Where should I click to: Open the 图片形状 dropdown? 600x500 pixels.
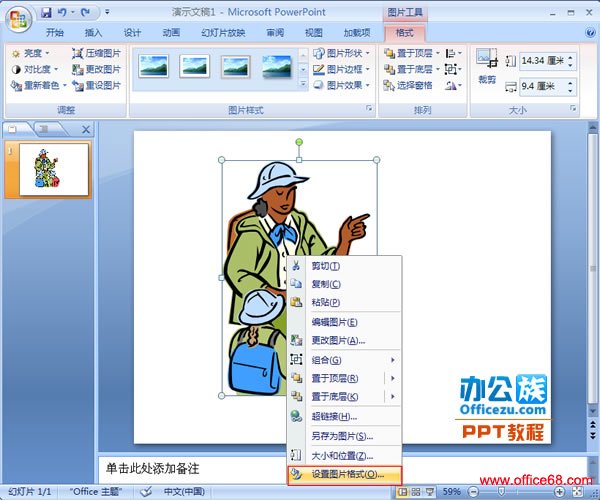click(x=341, y=53)
